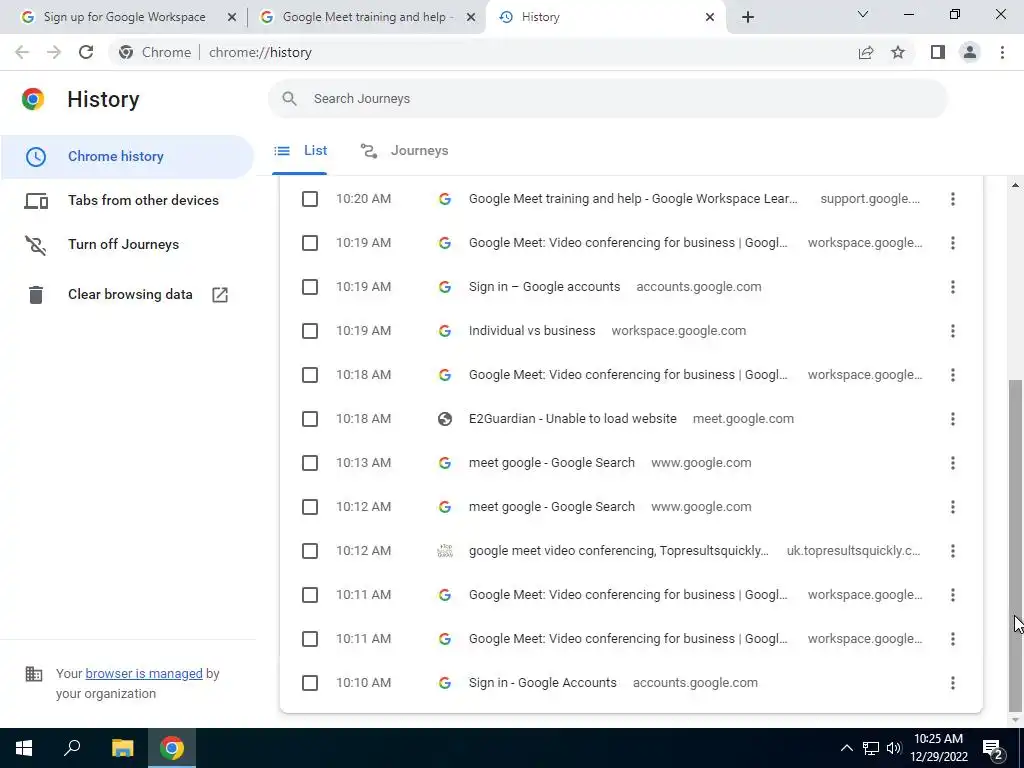This screenshot has height=768, width=1024.
Task: Click the scrollbar down arrow
Action: tap(1015, 720)
